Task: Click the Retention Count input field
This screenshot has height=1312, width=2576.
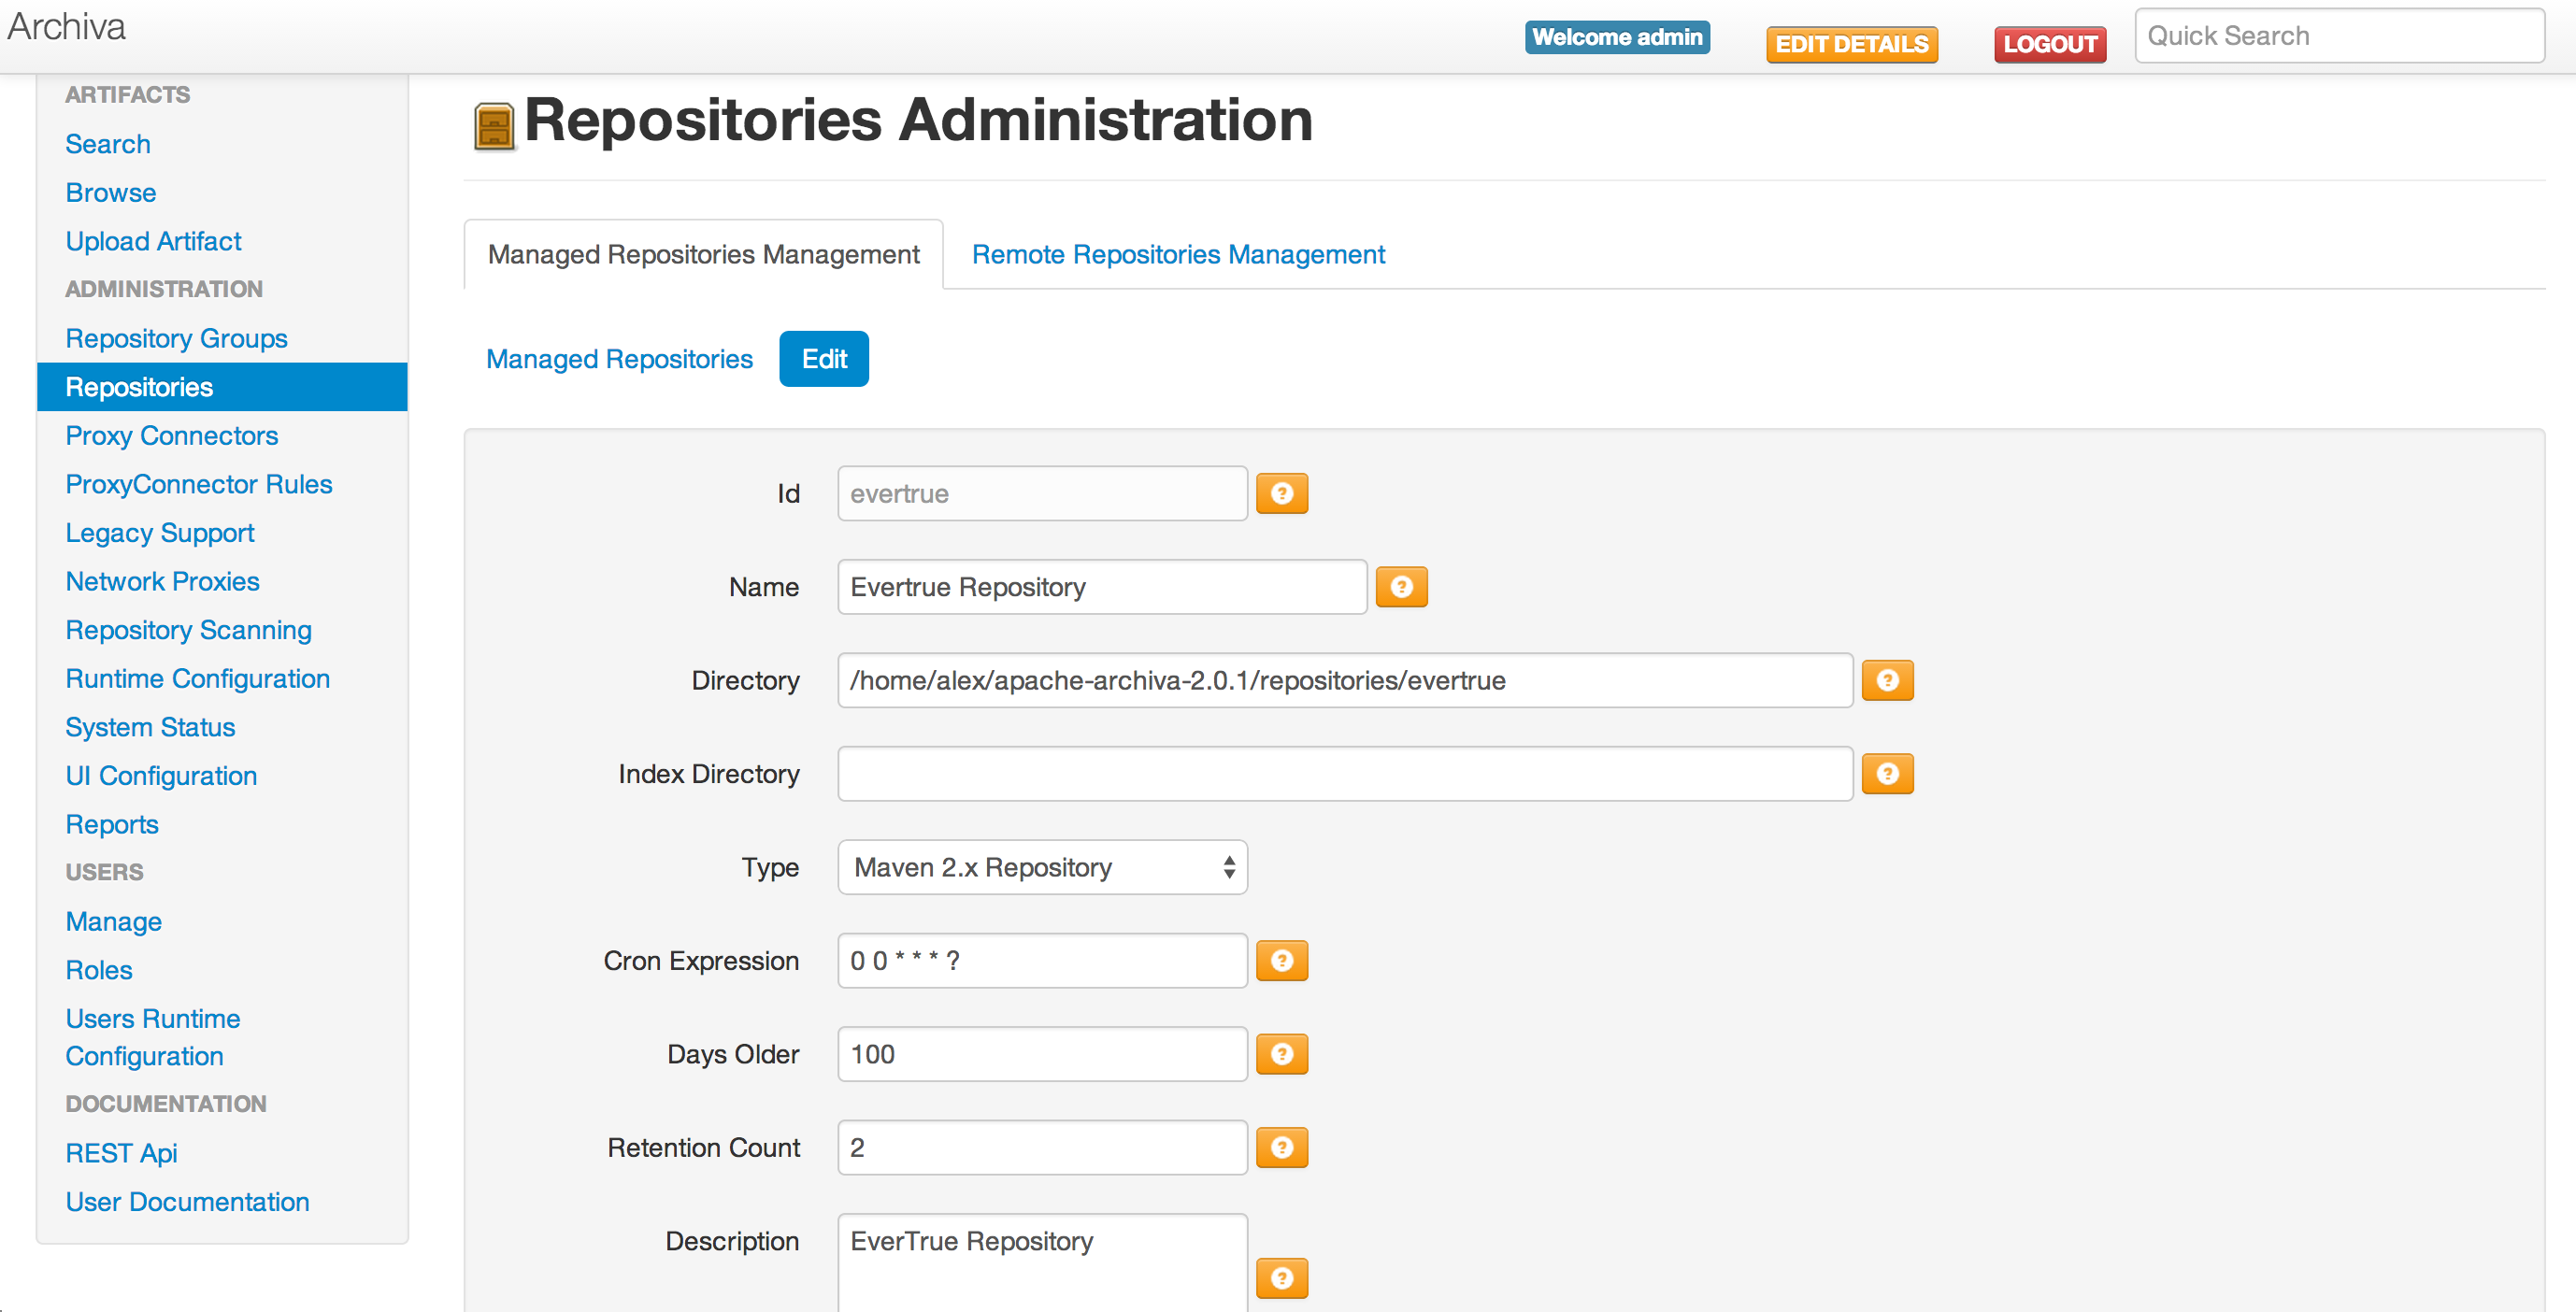Action: click(1042, 1148)
